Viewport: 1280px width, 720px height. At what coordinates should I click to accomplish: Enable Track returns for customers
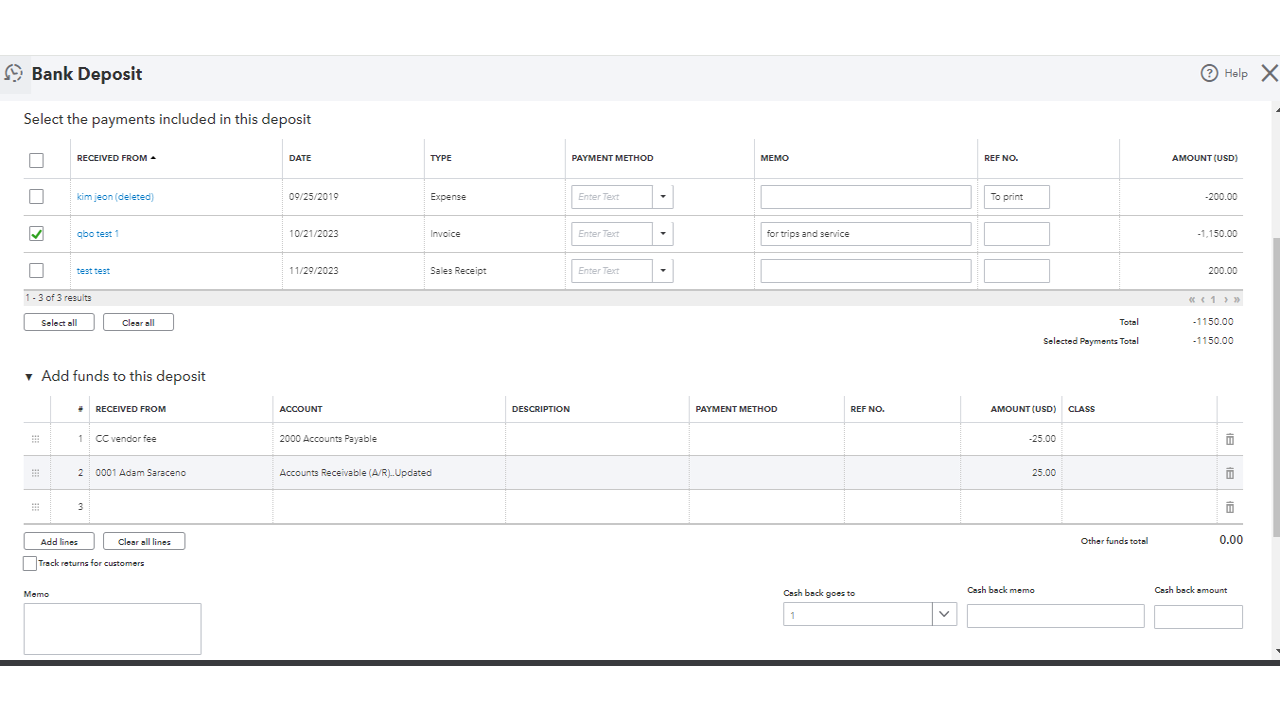[x=30, y=564]
